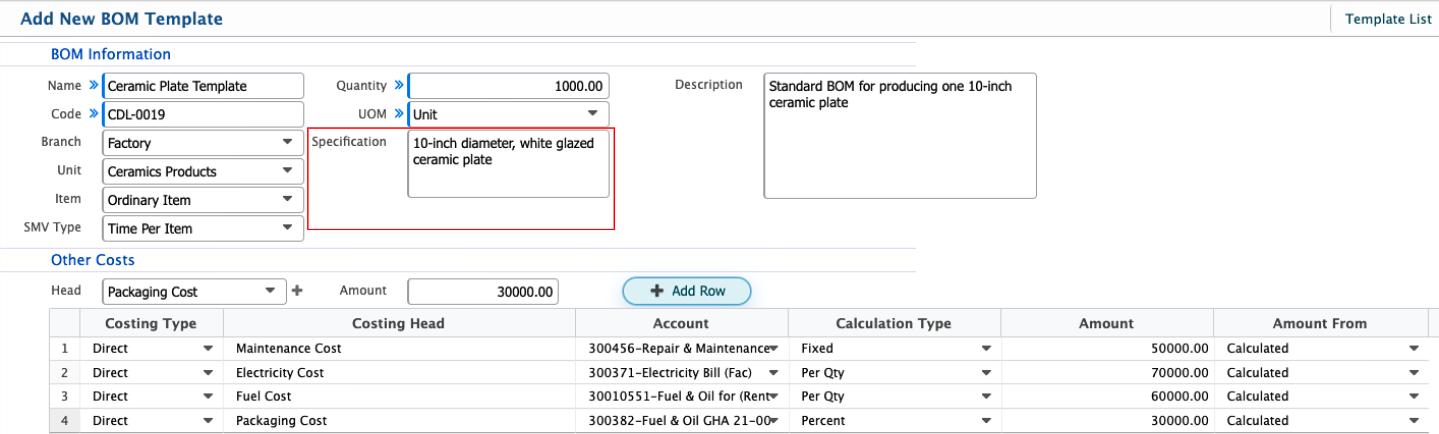The height and width of the screenshot is (434, 1439).
Task: Focus the Quantity field 1000.00
Action: (x=508, y=86)
